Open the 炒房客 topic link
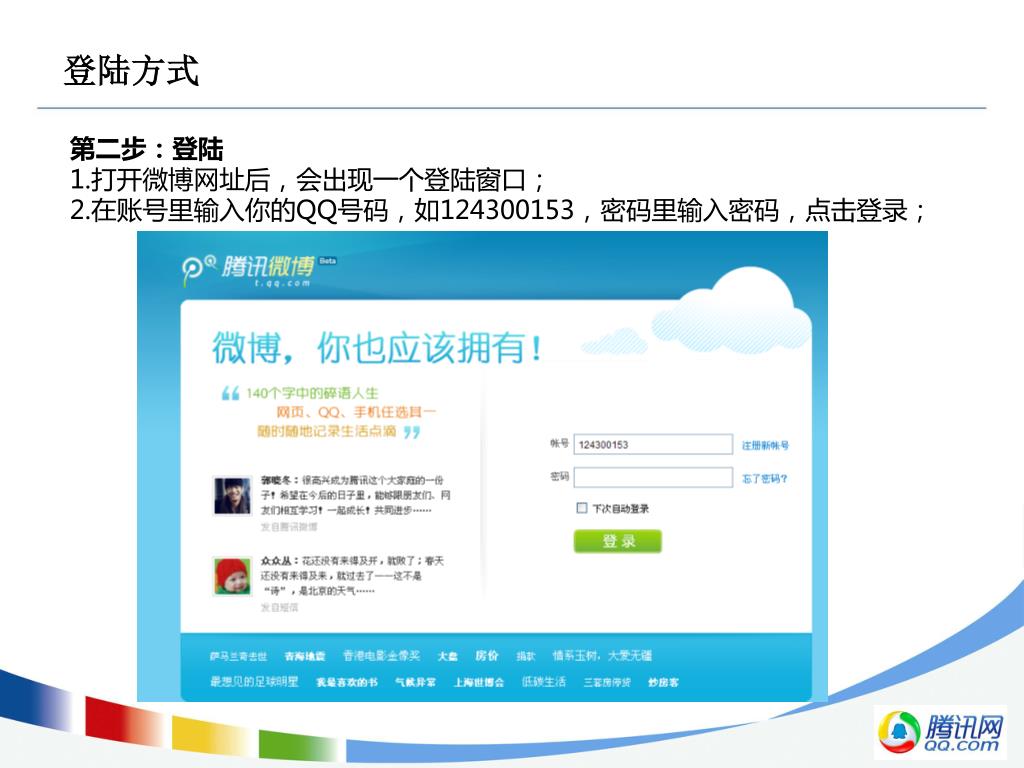Viewport: 1024px width, 768px height. pyautogui.click(x=664, y=682)
